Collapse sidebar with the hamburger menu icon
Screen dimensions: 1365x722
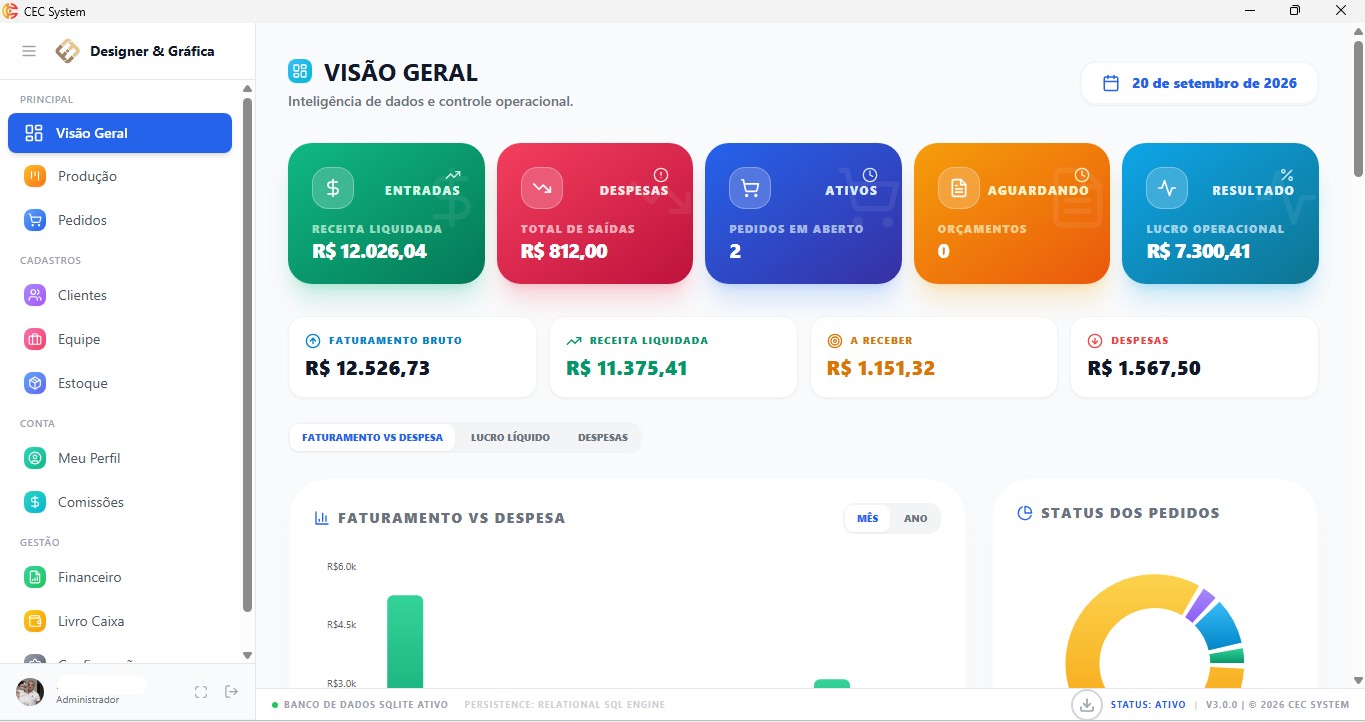pos(29,51)
